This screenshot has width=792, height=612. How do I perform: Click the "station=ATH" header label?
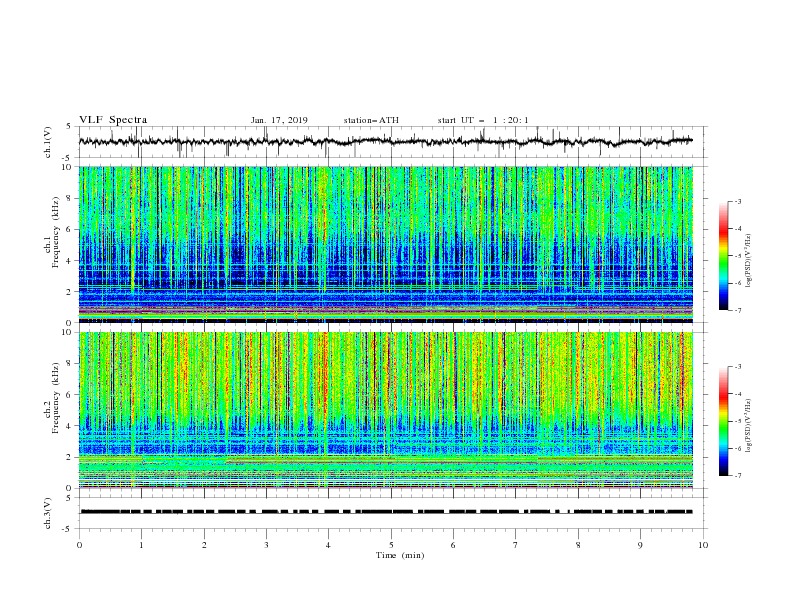[371, 120]
